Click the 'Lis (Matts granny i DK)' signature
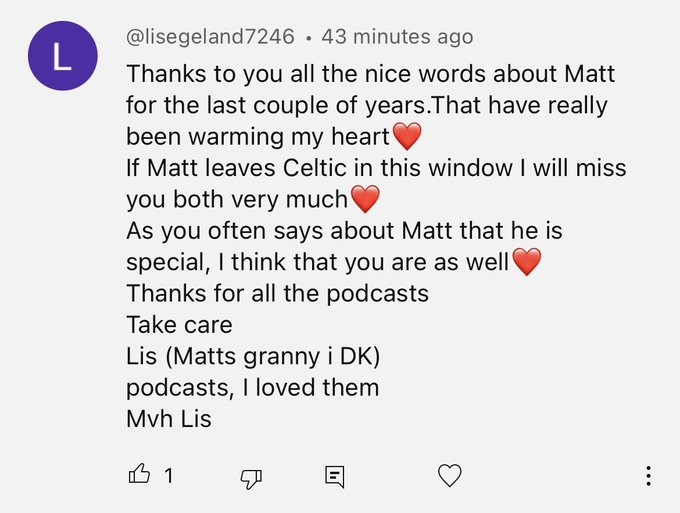680x513 pixels. point(253,356)
